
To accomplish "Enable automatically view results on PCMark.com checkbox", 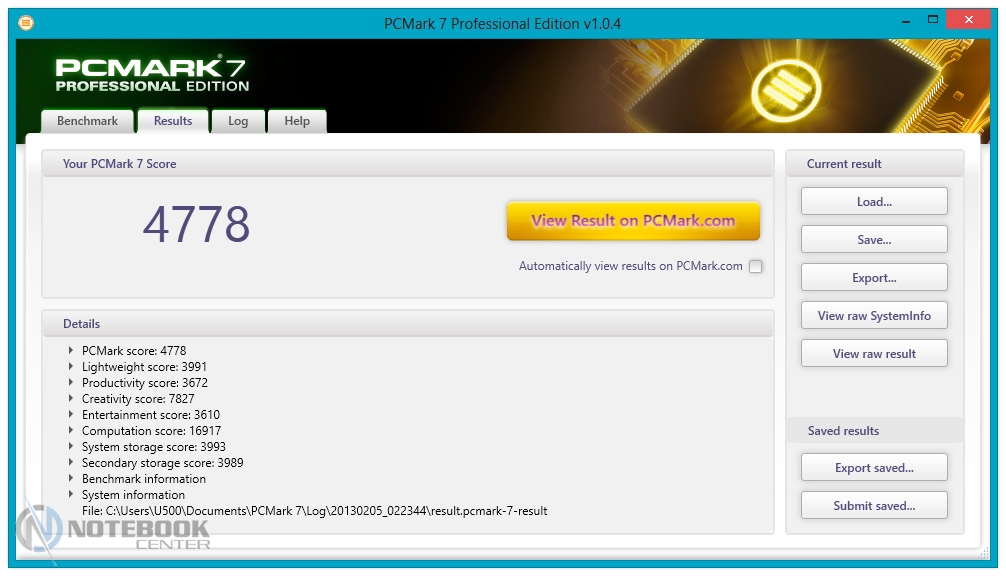I will (x=755, y=266).
